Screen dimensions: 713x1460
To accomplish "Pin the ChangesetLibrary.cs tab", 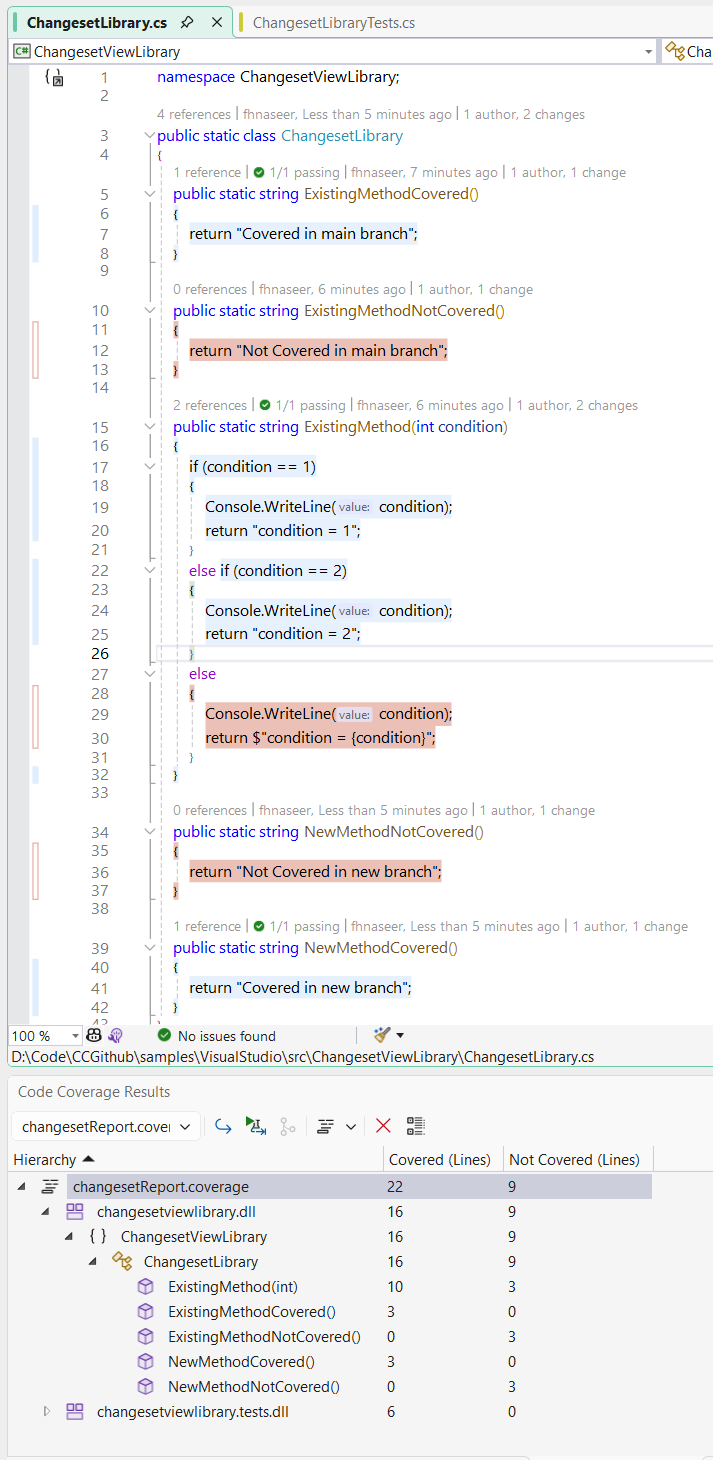I will tap(187, 22).
